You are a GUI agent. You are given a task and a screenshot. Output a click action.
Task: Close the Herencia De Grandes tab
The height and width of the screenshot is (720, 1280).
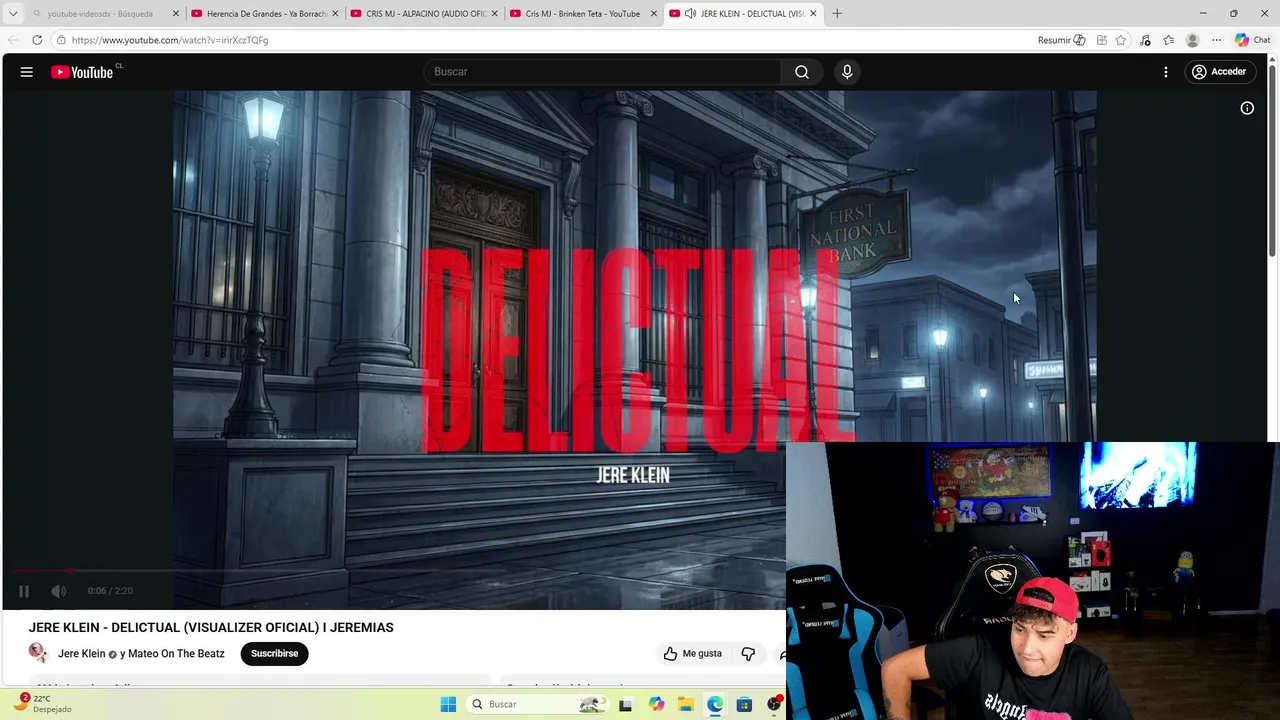pos(335,14)
